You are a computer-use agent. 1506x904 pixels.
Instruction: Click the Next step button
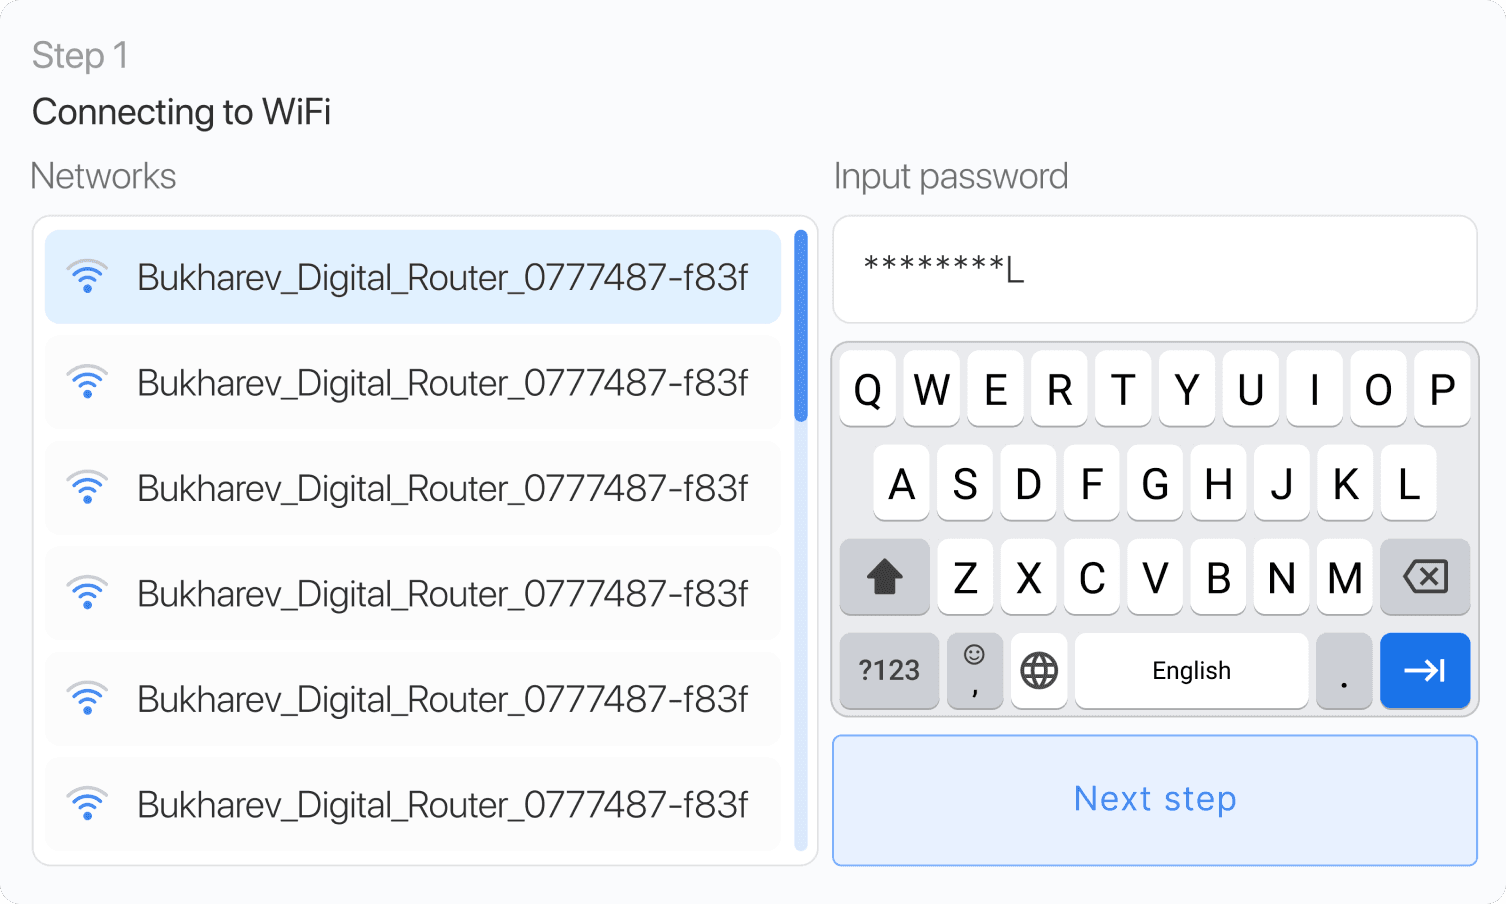[1155, 800]
